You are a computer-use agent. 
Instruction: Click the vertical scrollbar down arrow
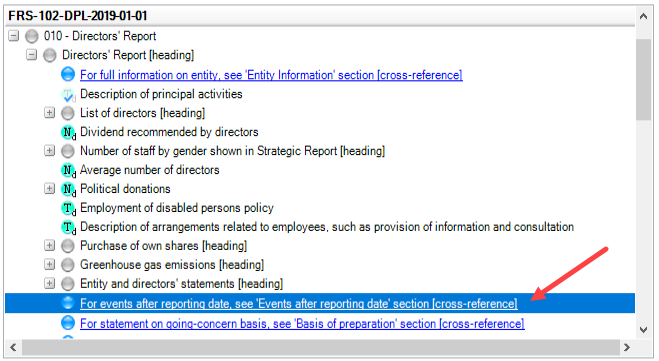(643, 330)
